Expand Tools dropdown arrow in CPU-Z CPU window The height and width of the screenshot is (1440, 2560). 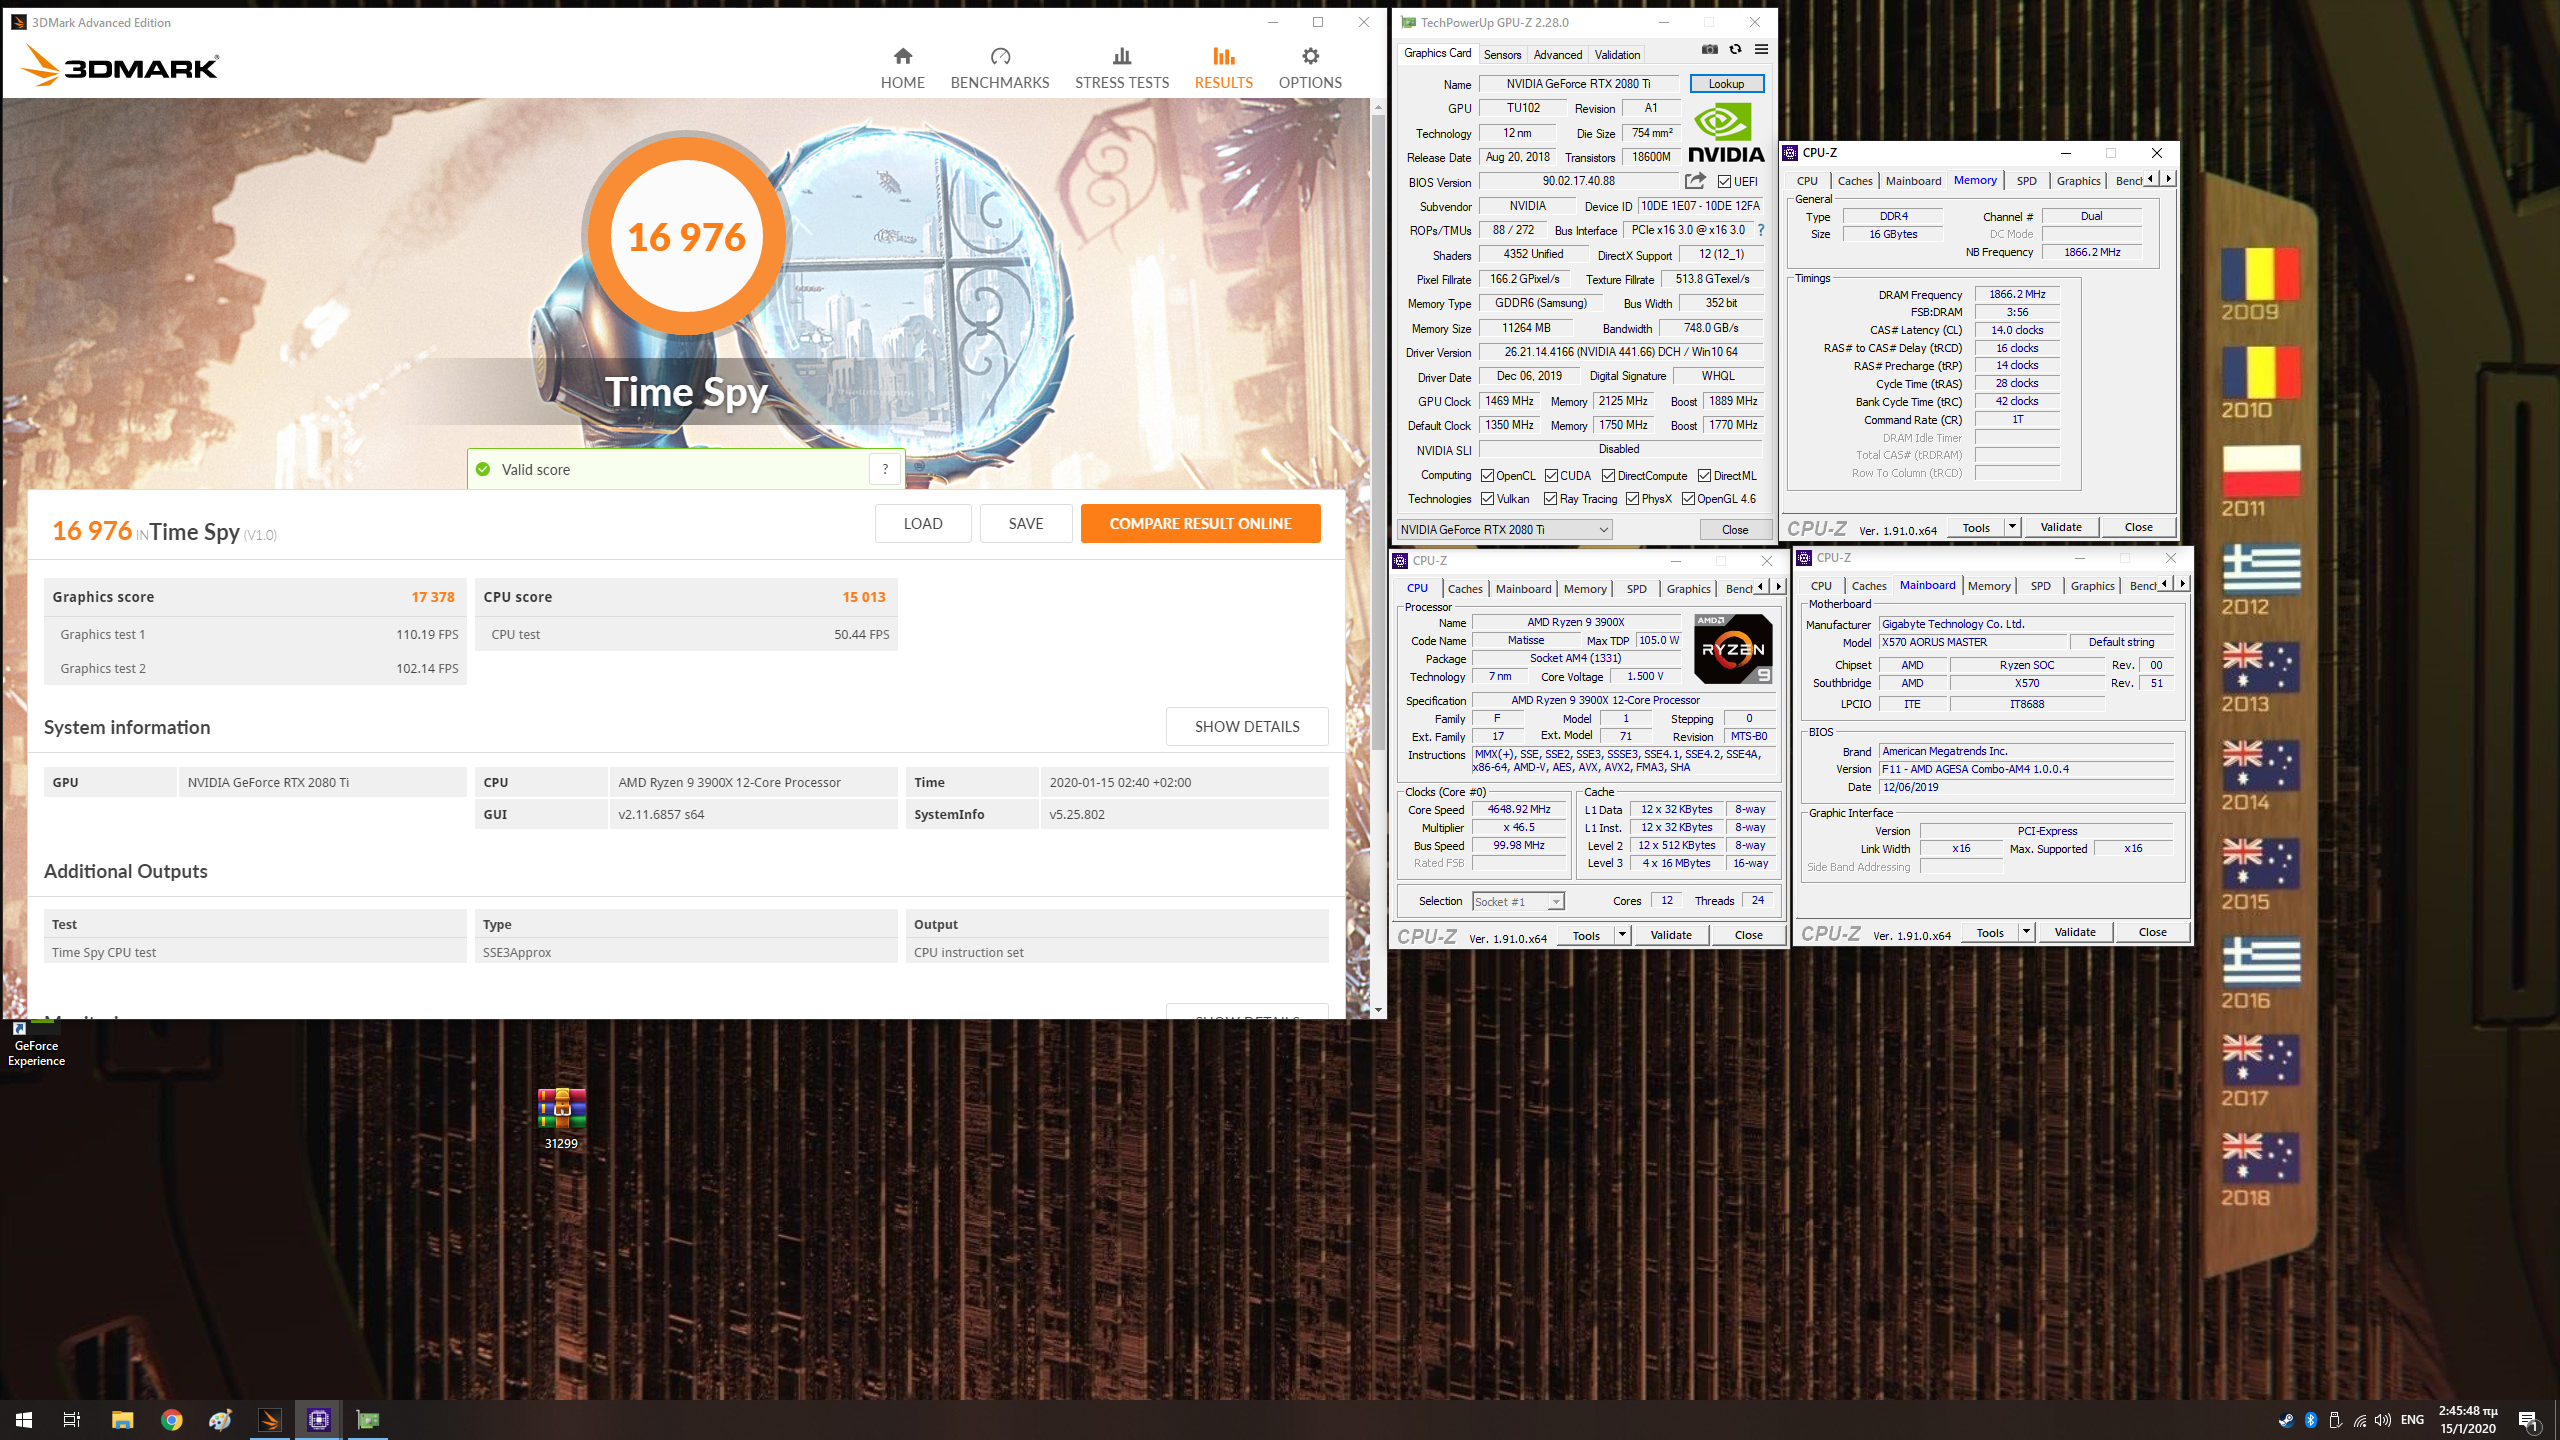(x=1622, y=935)
